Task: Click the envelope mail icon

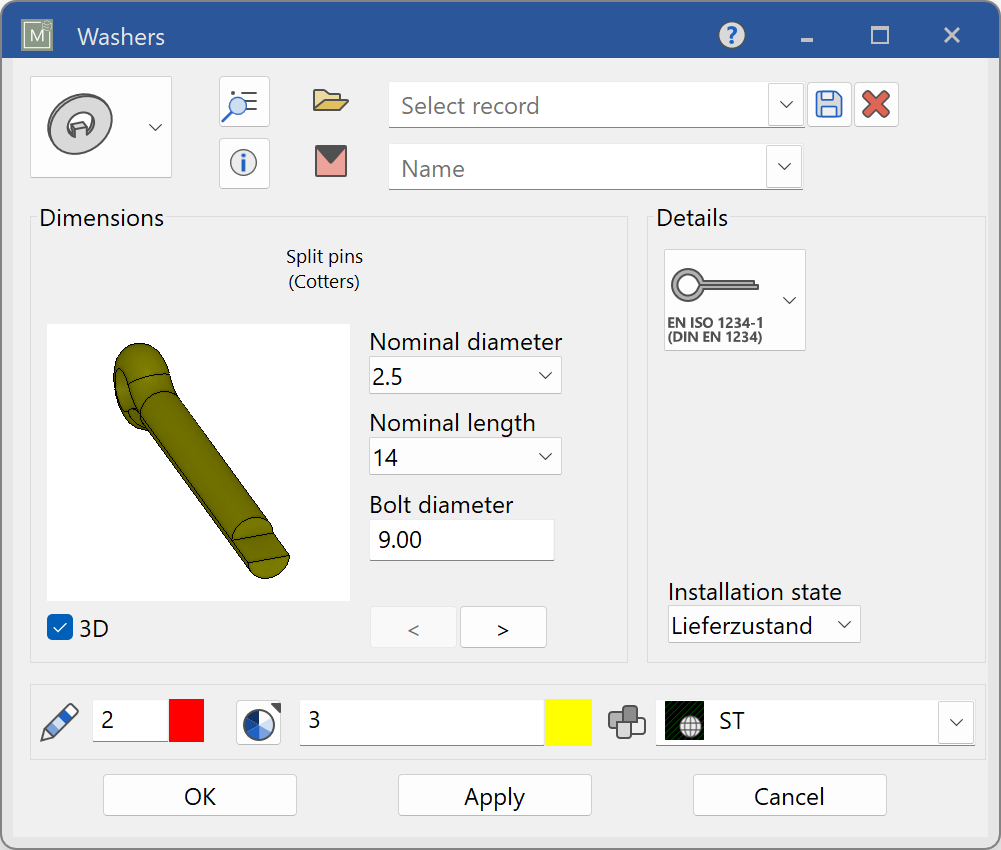Action: [329, 163]
